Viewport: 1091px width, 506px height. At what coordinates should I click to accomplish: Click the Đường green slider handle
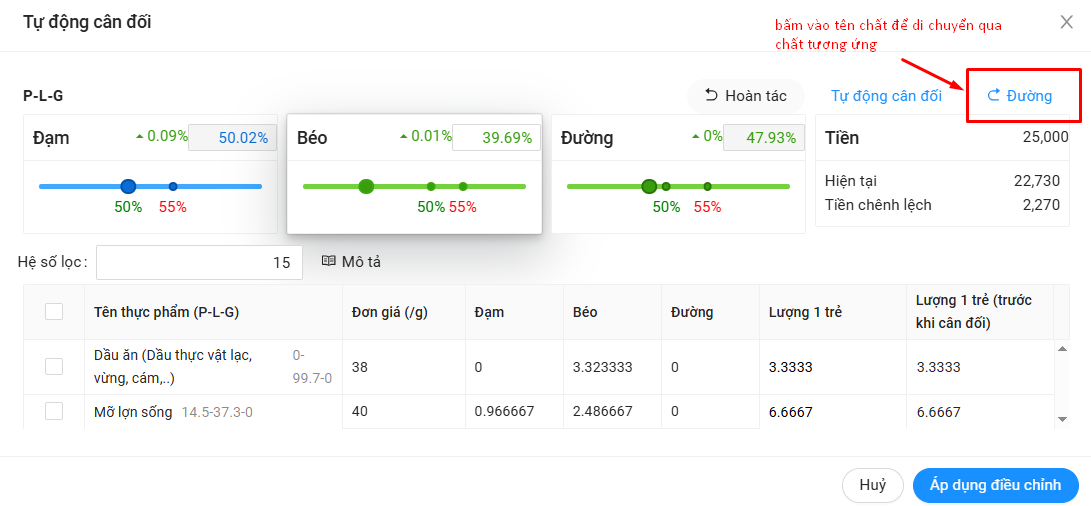pos(649,186)
